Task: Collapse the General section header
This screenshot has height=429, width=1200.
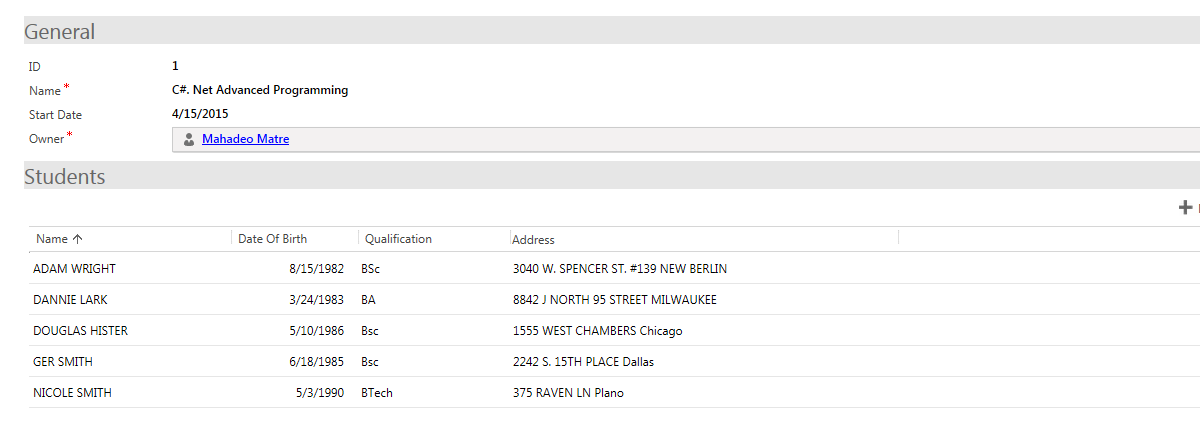Action: point(60,31)
